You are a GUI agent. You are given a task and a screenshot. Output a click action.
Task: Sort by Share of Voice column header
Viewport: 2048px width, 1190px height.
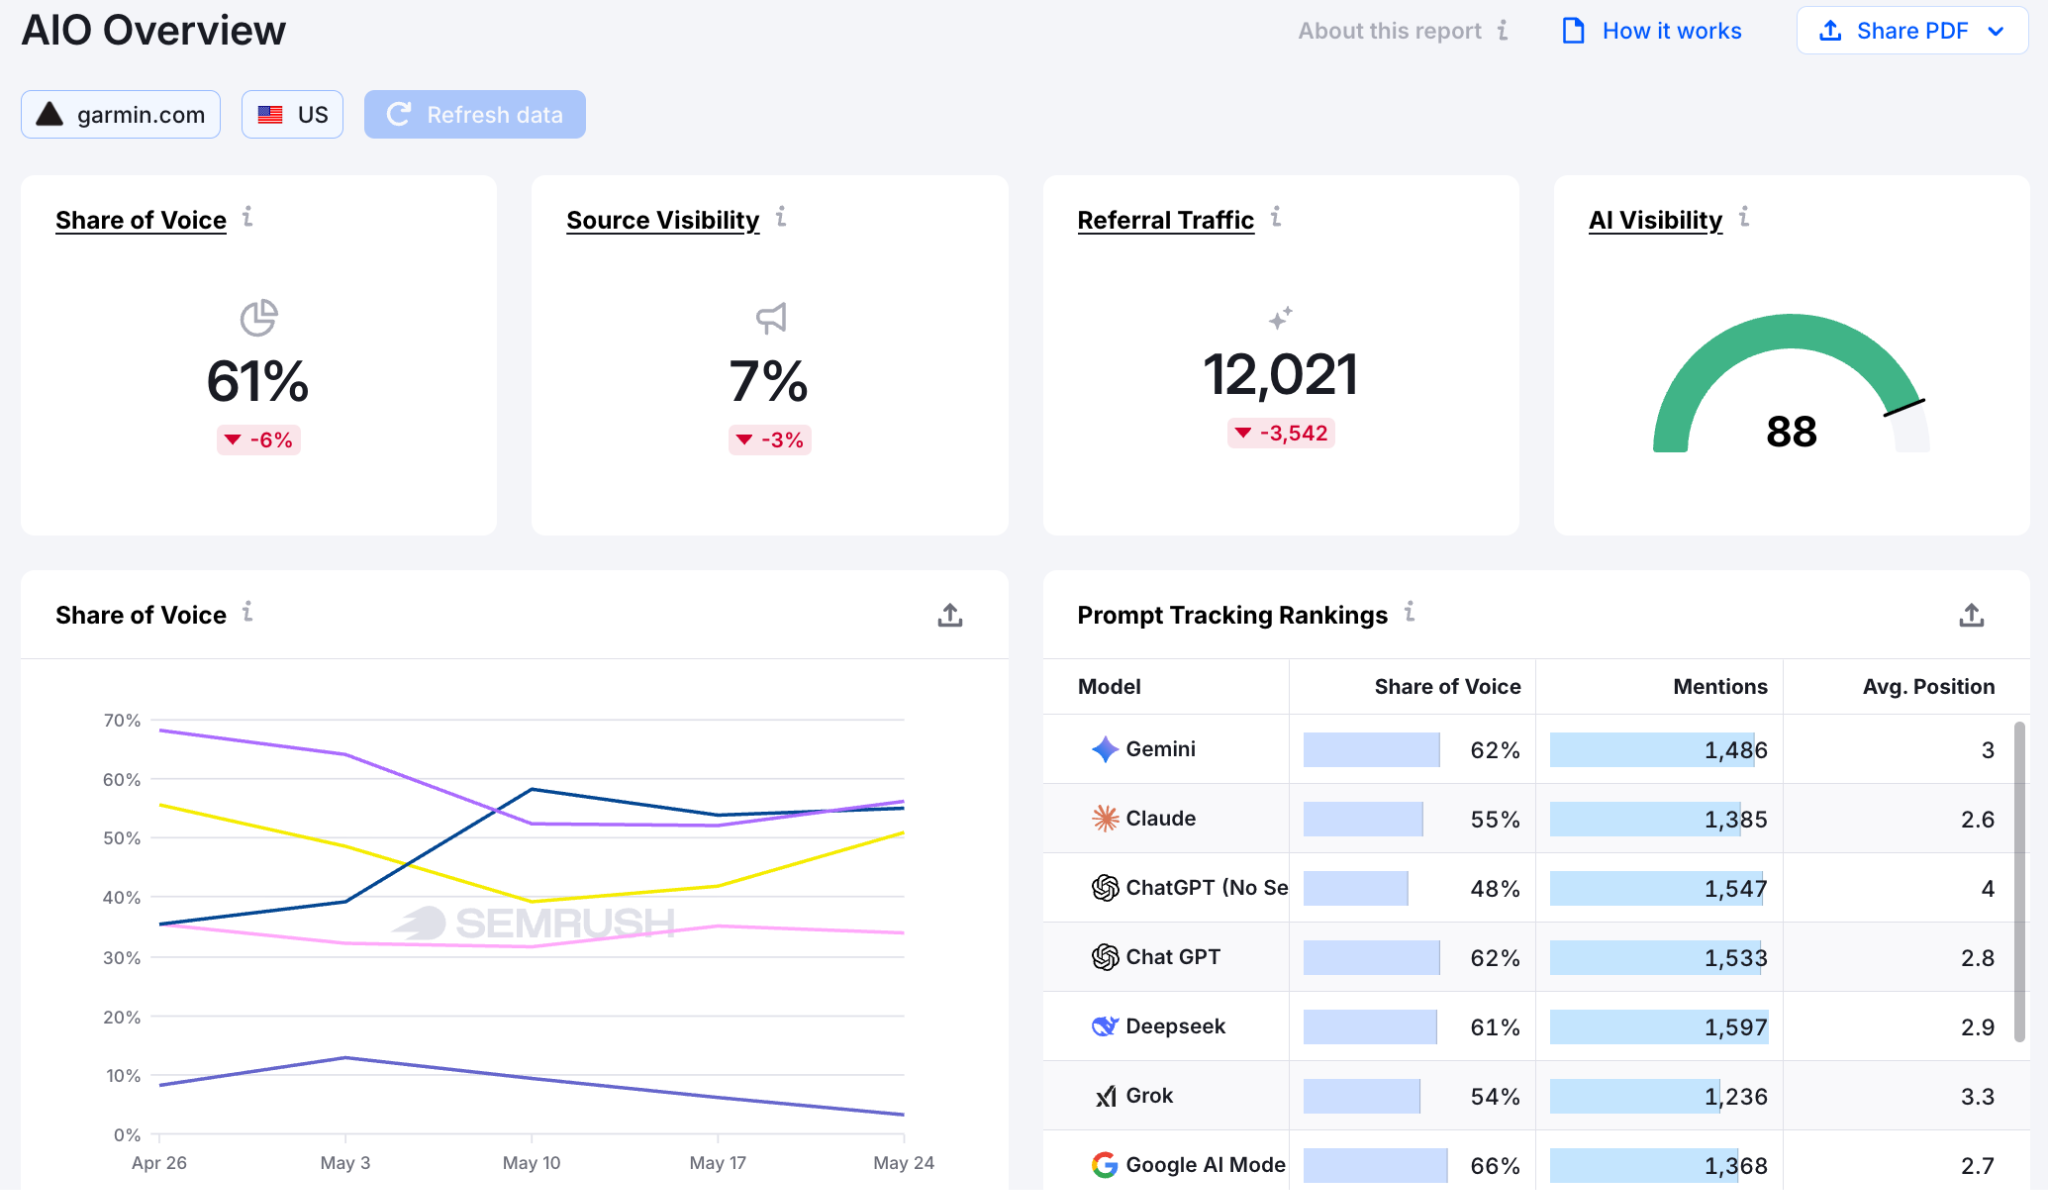[x=1447, y=686]
